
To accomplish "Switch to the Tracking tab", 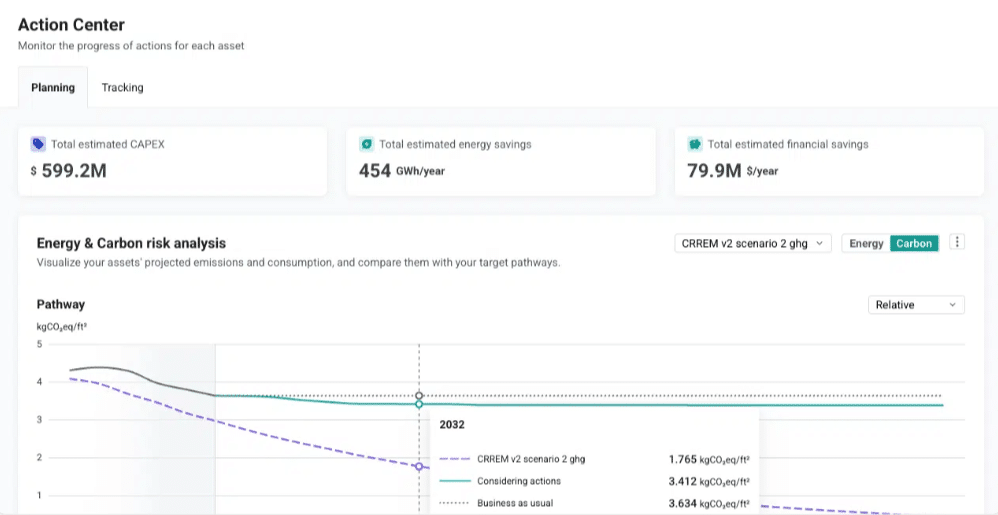I will tap(122, 87).
